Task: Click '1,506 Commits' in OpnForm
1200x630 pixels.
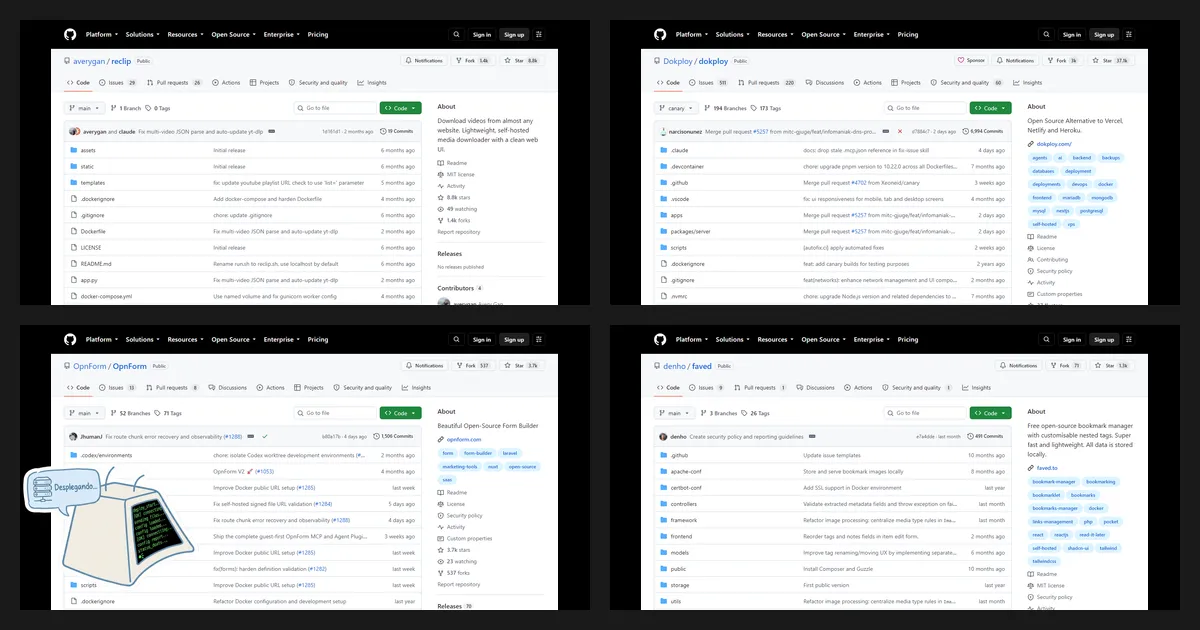Action: tap(392, 436)
